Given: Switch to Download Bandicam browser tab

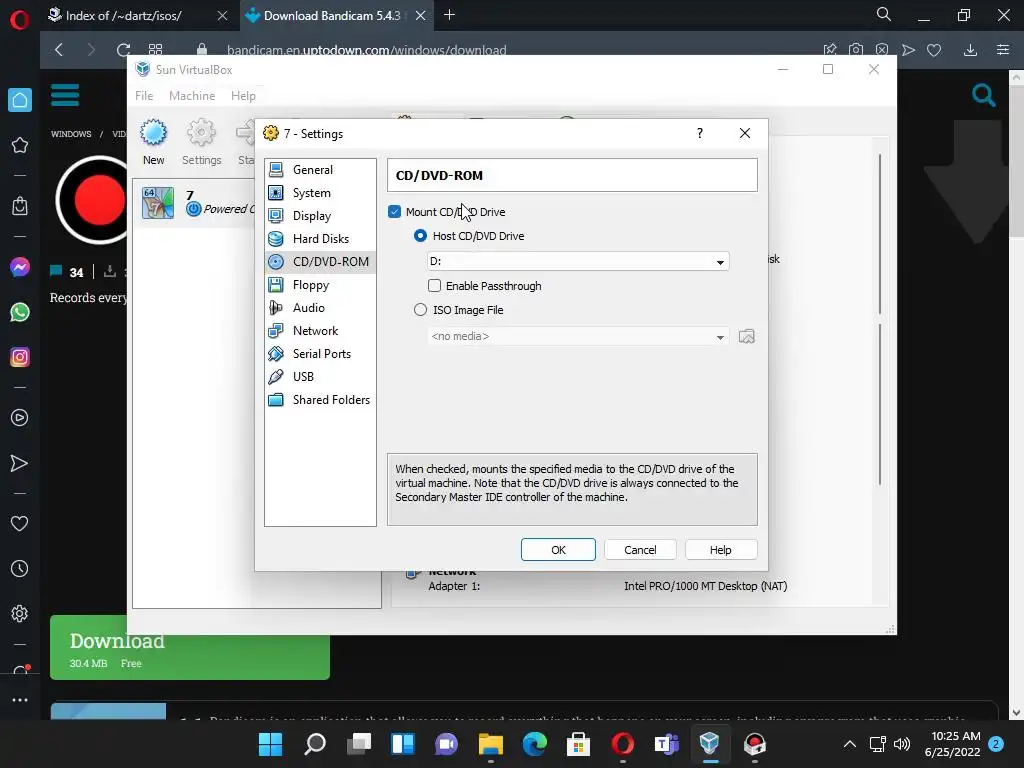Looking at the screenshot, I should coord(332,16).
